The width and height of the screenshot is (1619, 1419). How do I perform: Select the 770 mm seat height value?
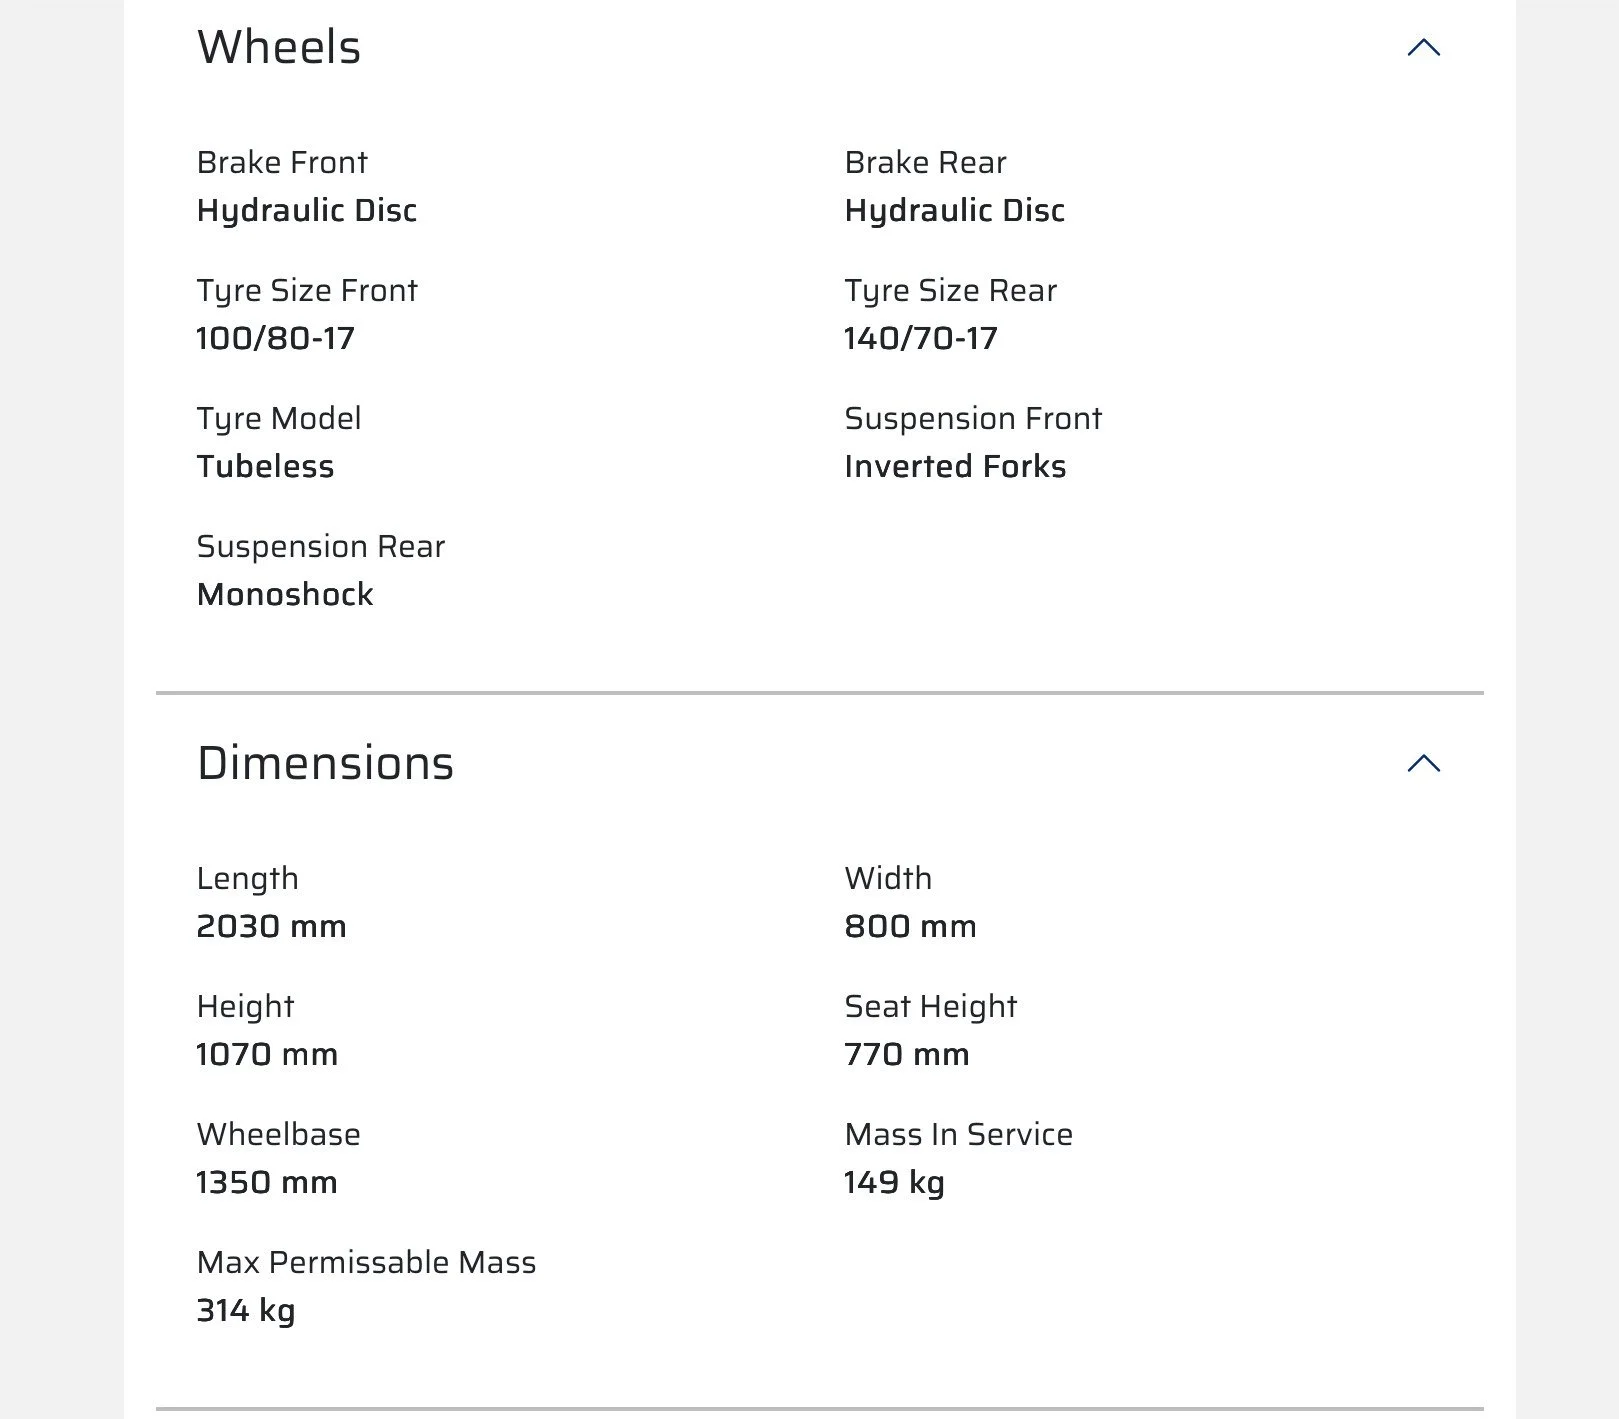tap(907, 1054)
